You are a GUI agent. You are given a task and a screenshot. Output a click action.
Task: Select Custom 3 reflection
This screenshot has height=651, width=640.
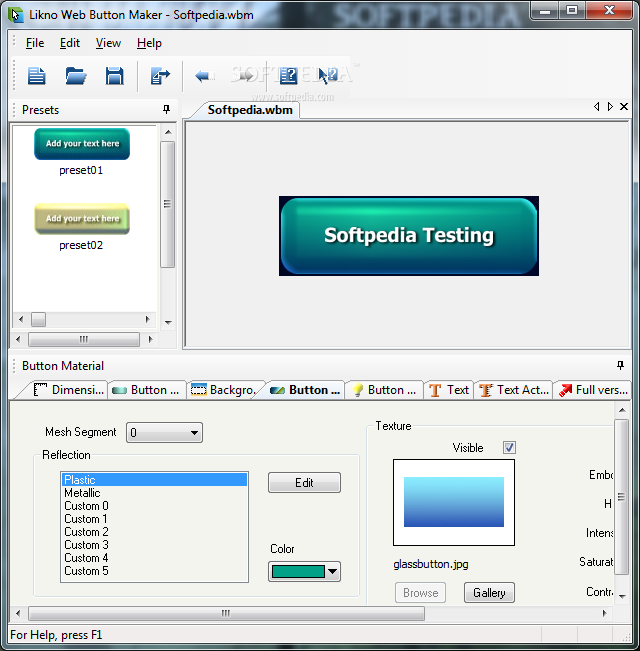tap(154, 545)
